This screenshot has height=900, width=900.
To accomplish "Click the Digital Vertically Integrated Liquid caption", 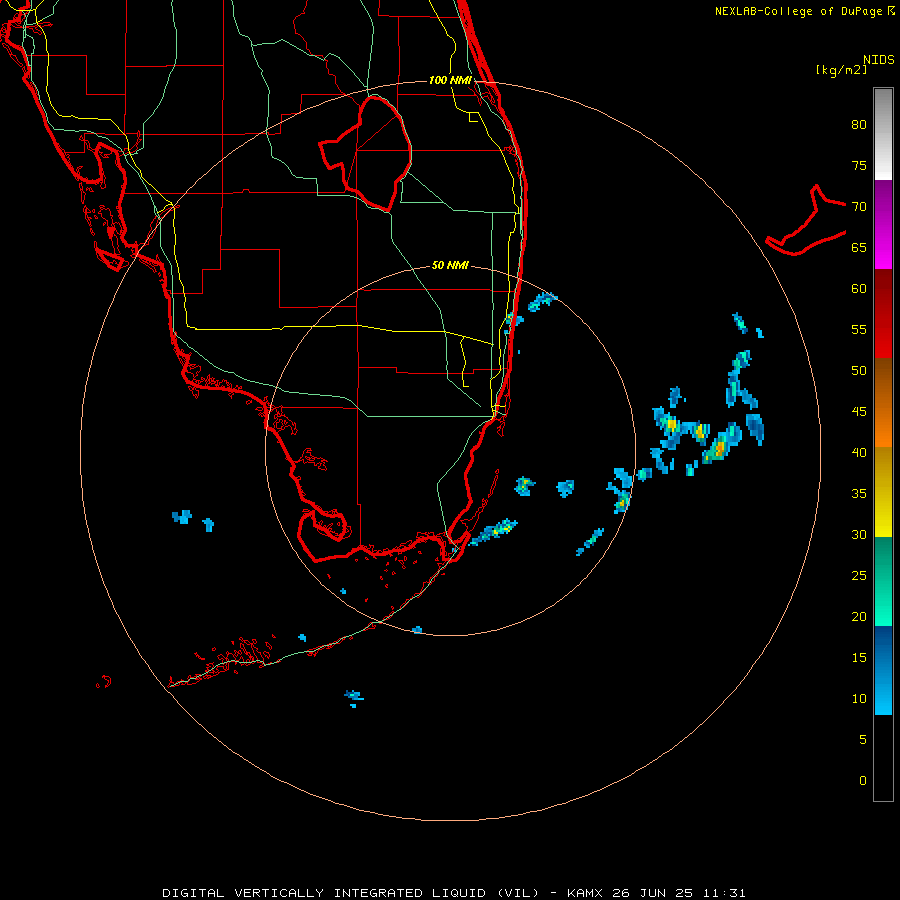I will pos(453,893).
